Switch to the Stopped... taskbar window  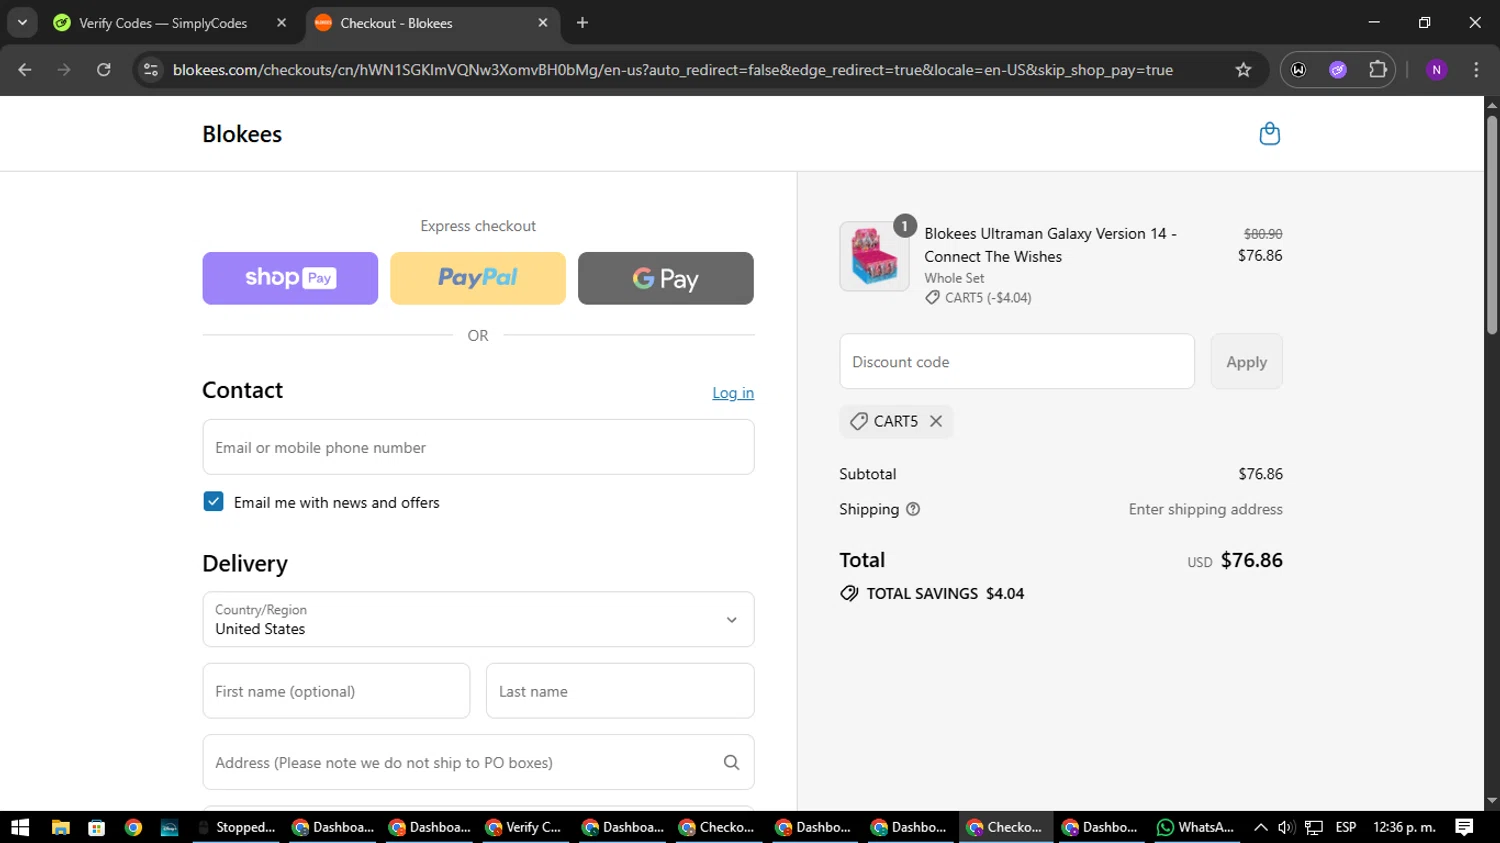pos(236,827)
